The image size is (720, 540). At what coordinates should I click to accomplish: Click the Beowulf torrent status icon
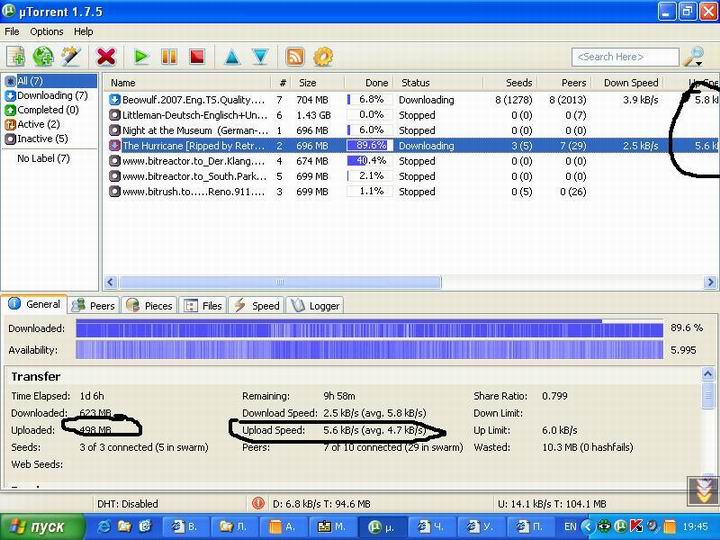tap(114, 100)
